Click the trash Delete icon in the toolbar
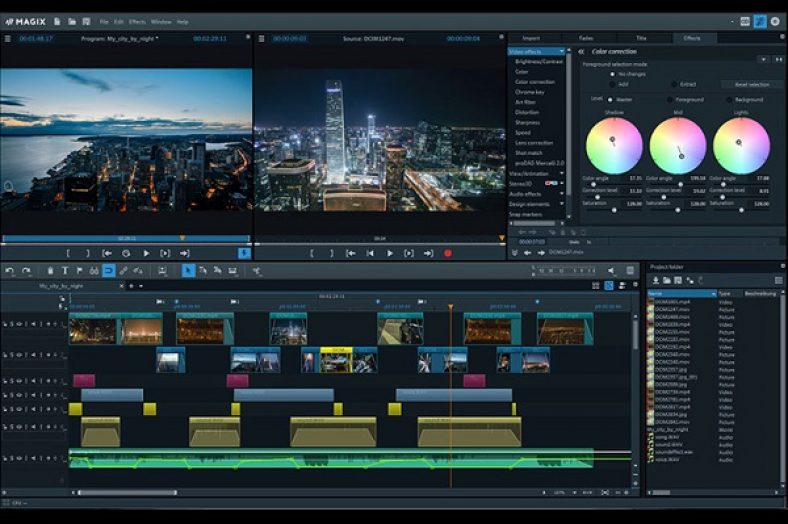 pyautogui.click(x=51, y=271)
